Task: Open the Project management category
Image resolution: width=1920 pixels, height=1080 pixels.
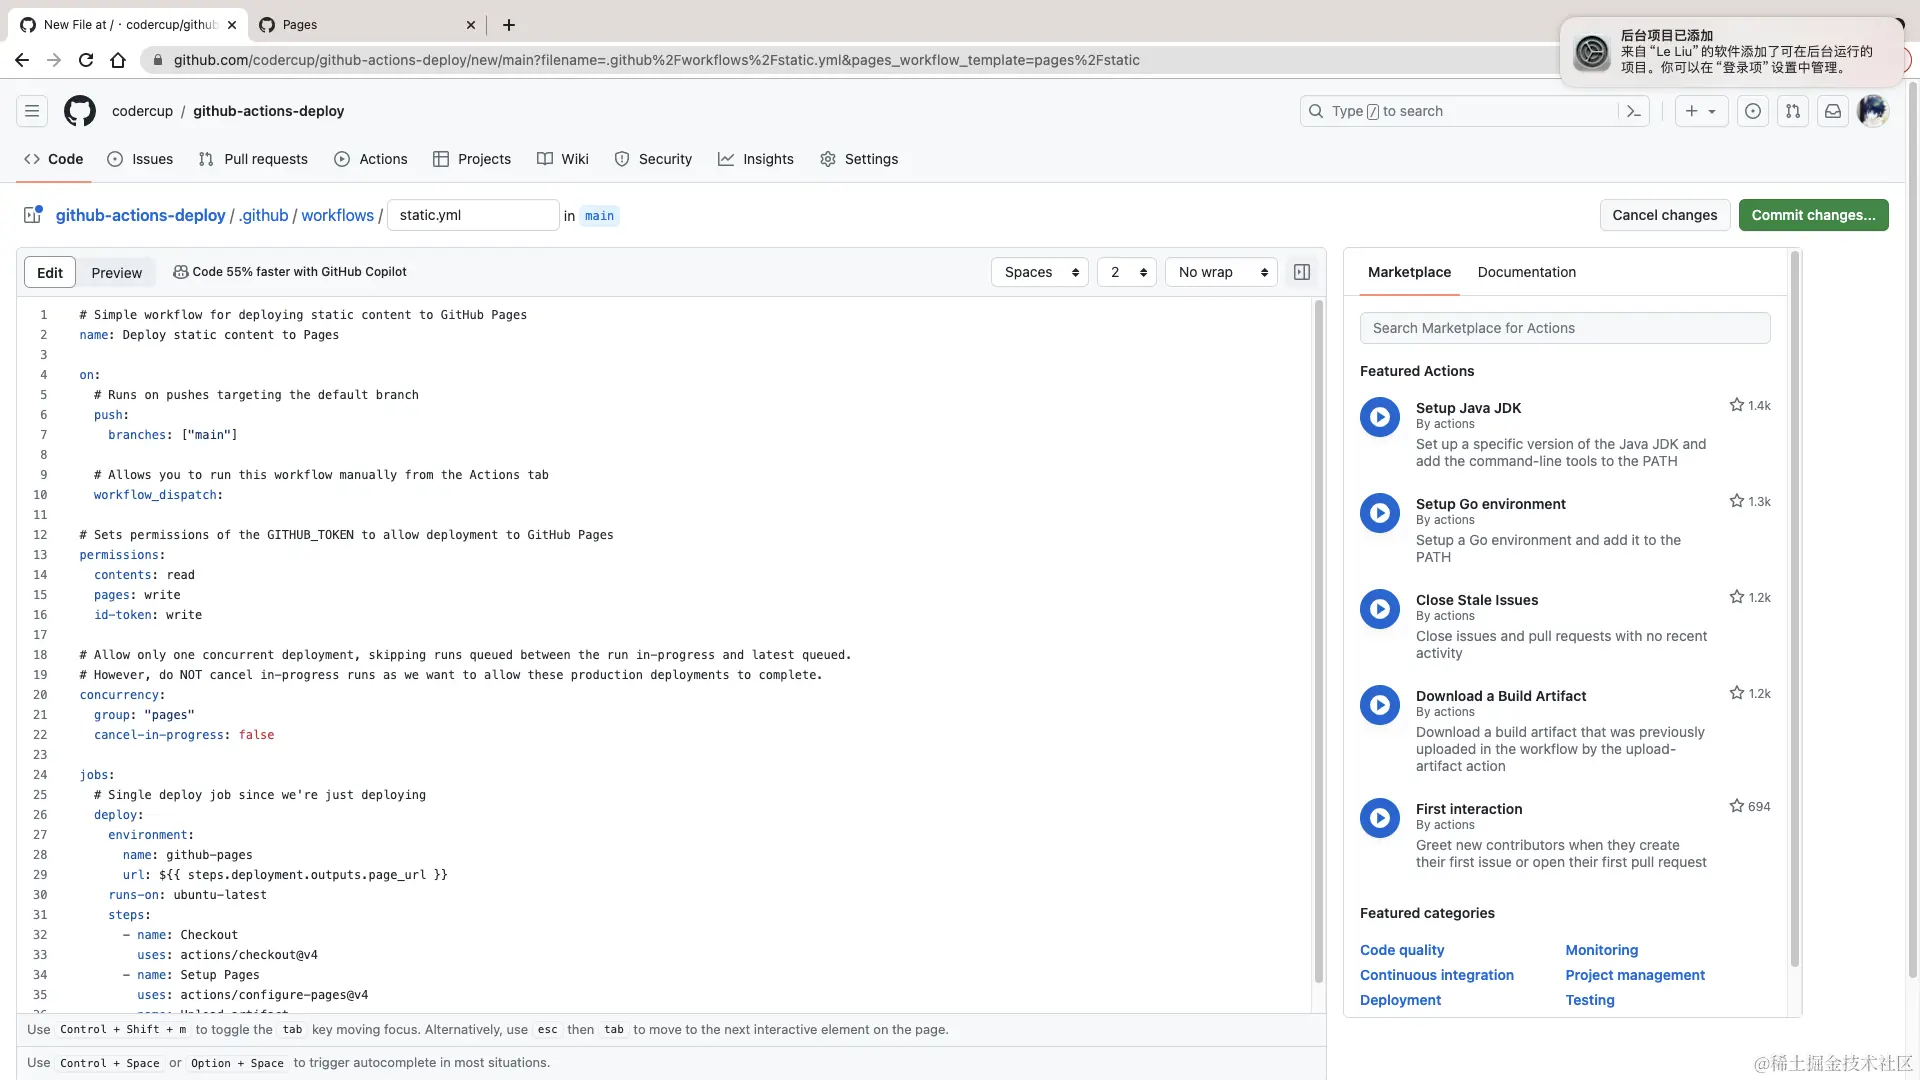Action: click(1635, 975)
